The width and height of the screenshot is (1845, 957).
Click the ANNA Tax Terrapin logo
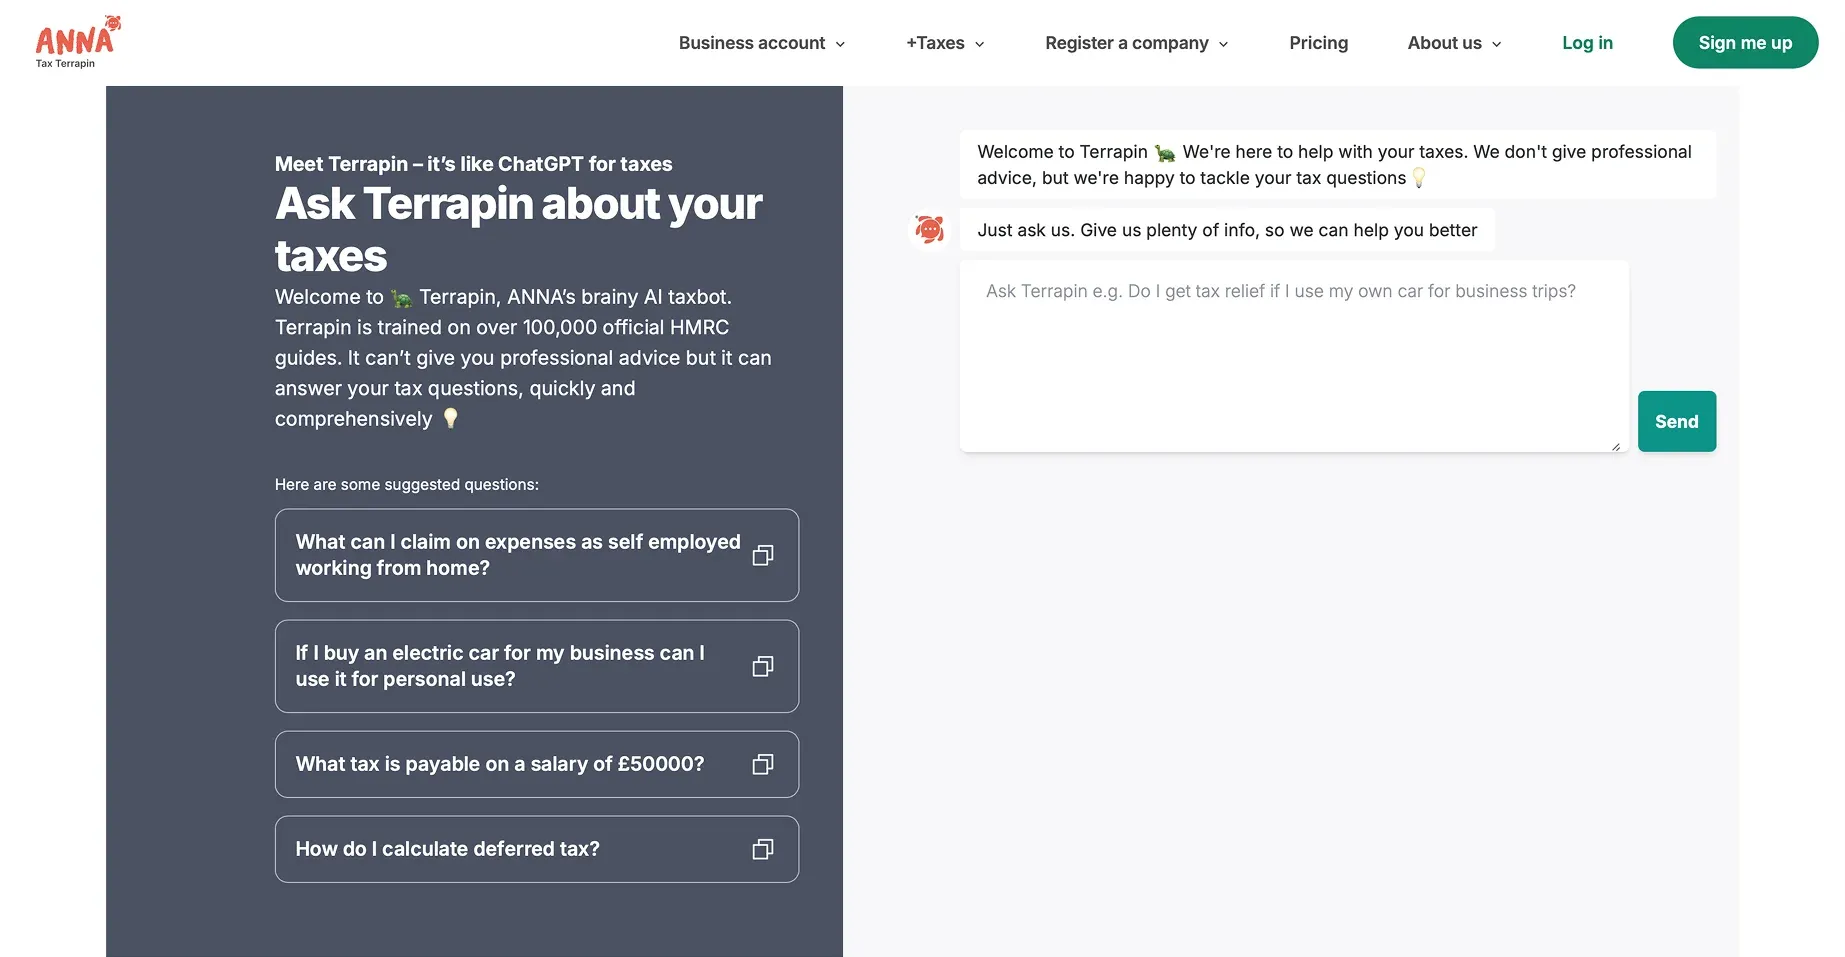78,42
